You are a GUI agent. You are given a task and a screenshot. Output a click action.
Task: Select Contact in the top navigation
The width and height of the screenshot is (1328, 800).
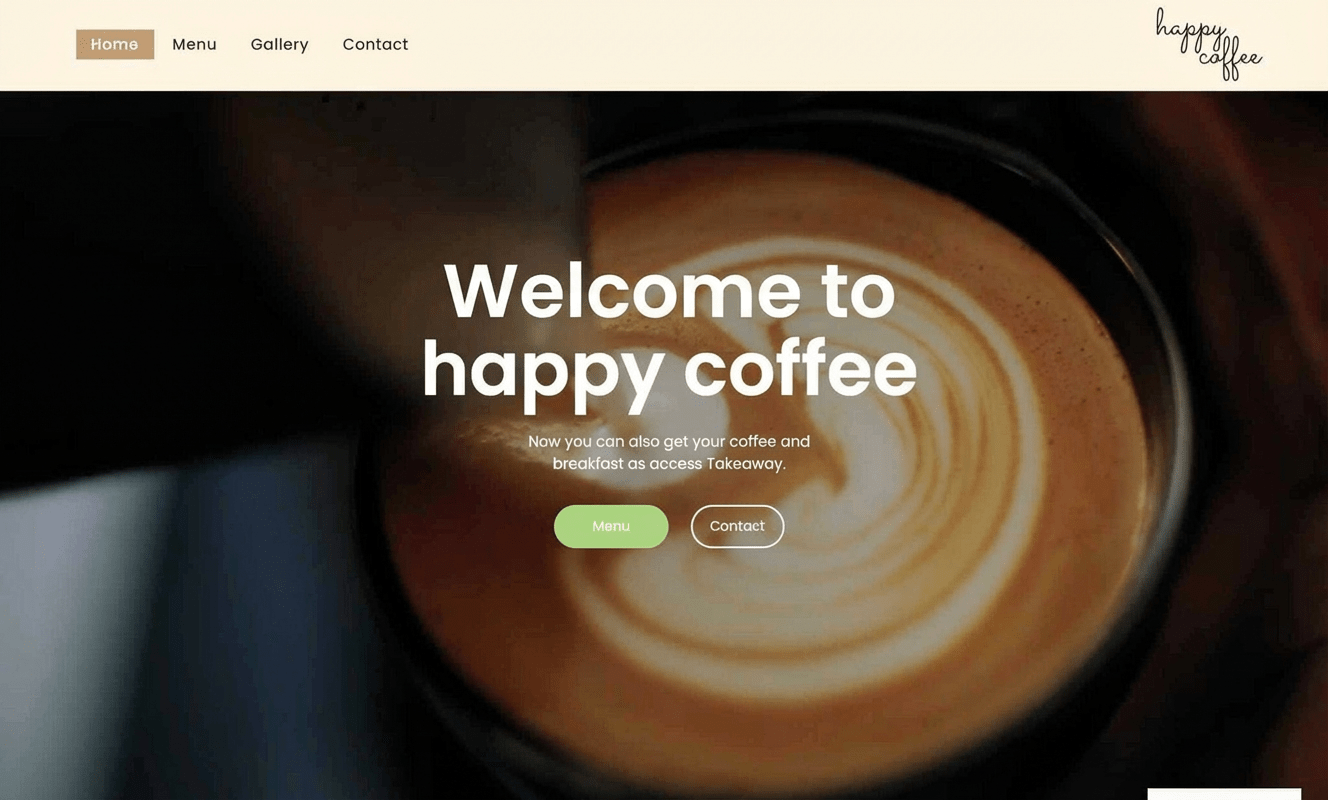(375, 44)
